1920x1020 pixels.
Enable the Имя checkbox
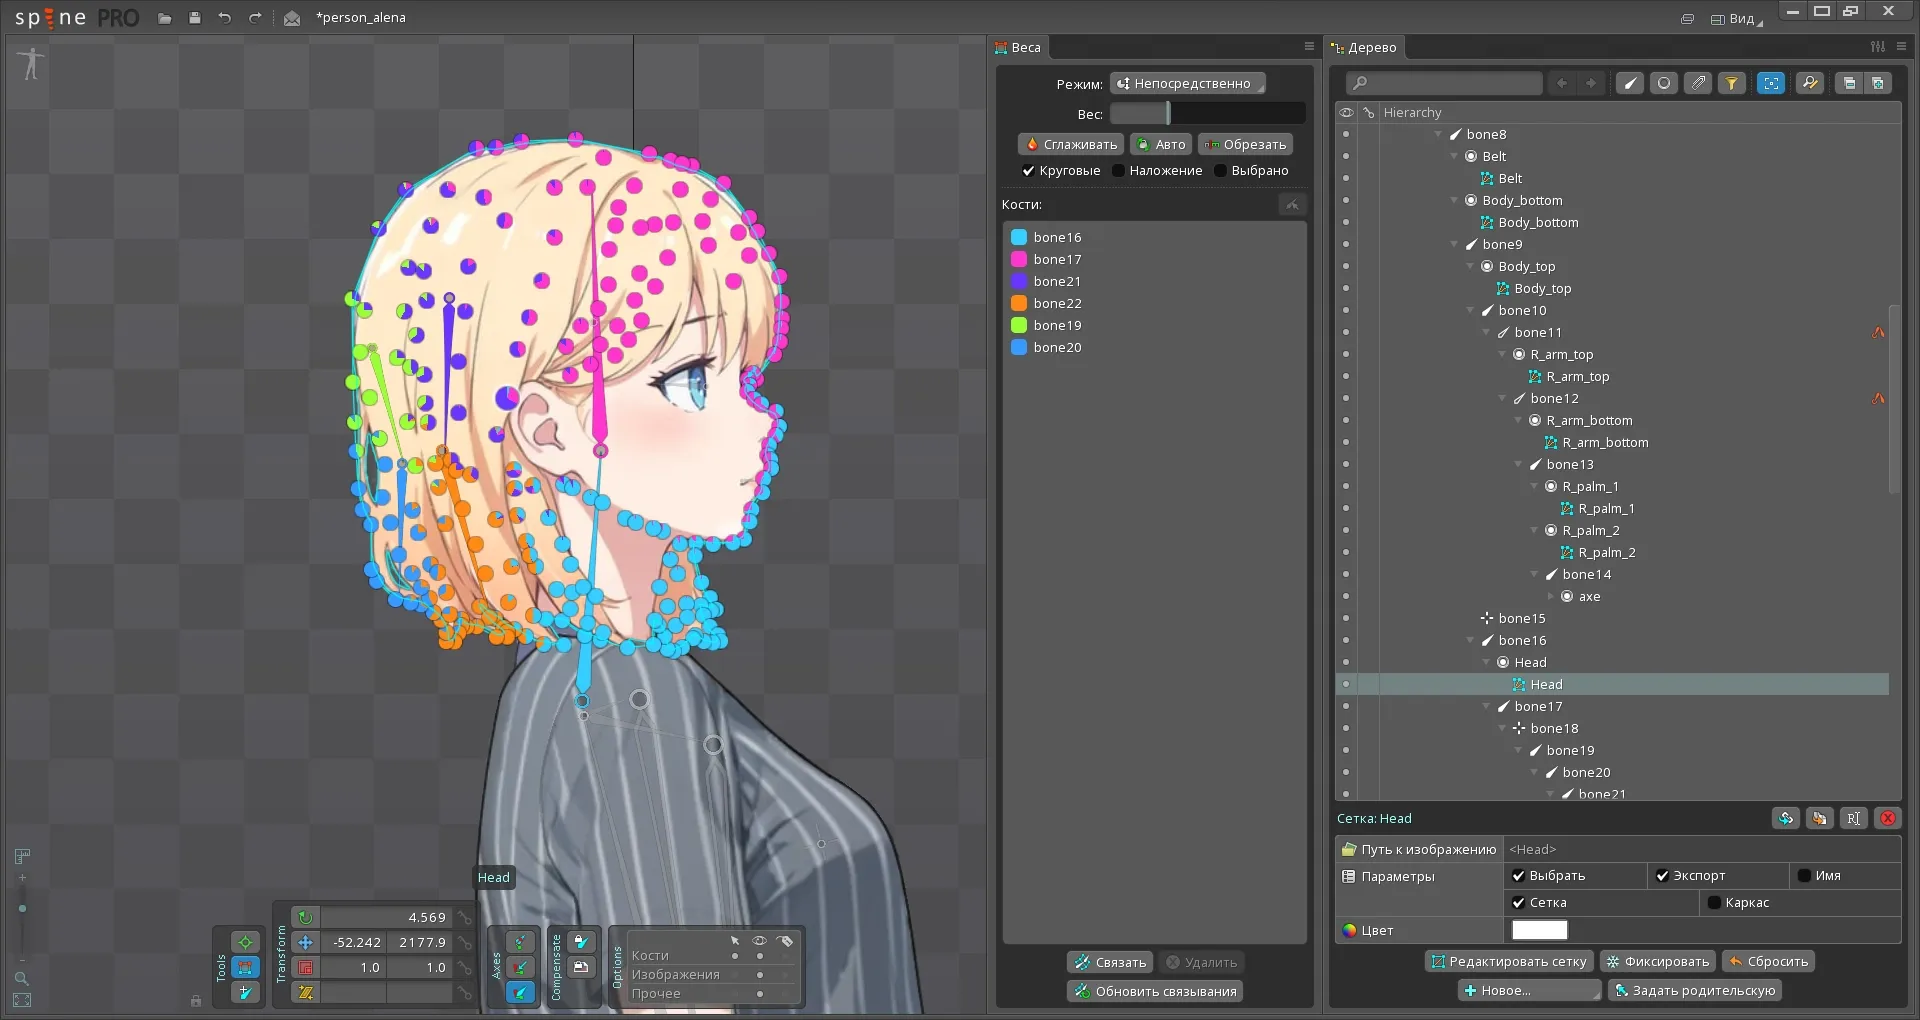pos(1804,876)
